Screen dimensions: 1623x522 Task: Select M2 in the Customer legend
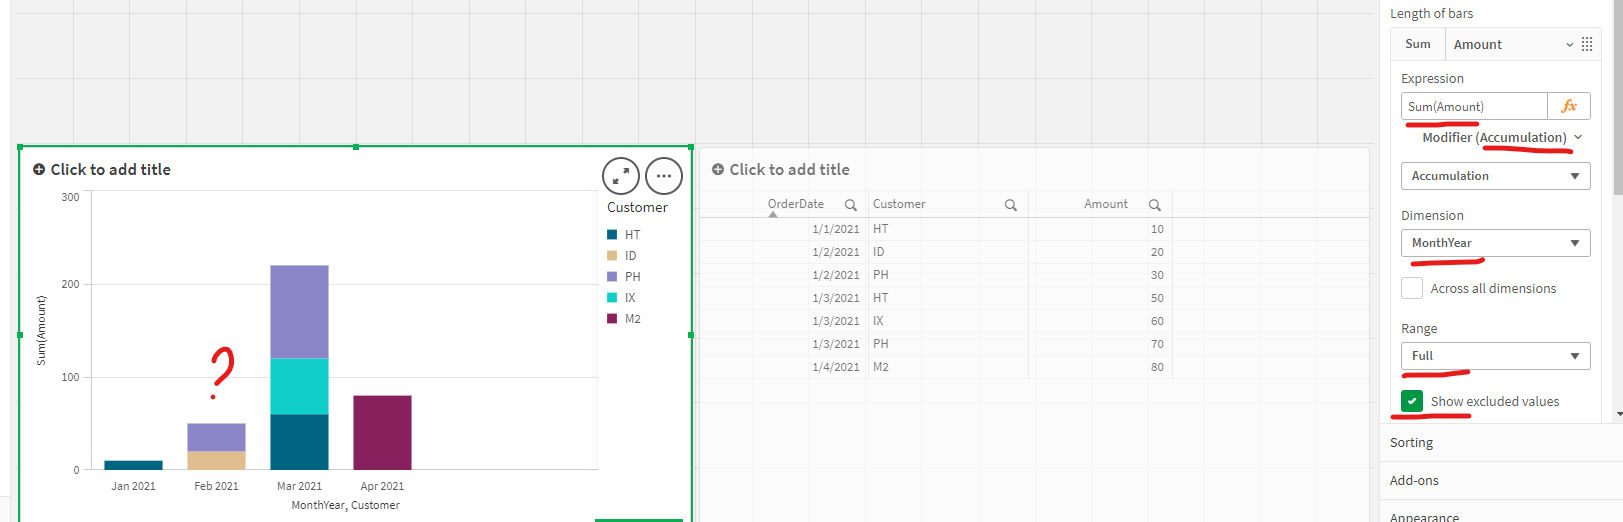point(623,319)
